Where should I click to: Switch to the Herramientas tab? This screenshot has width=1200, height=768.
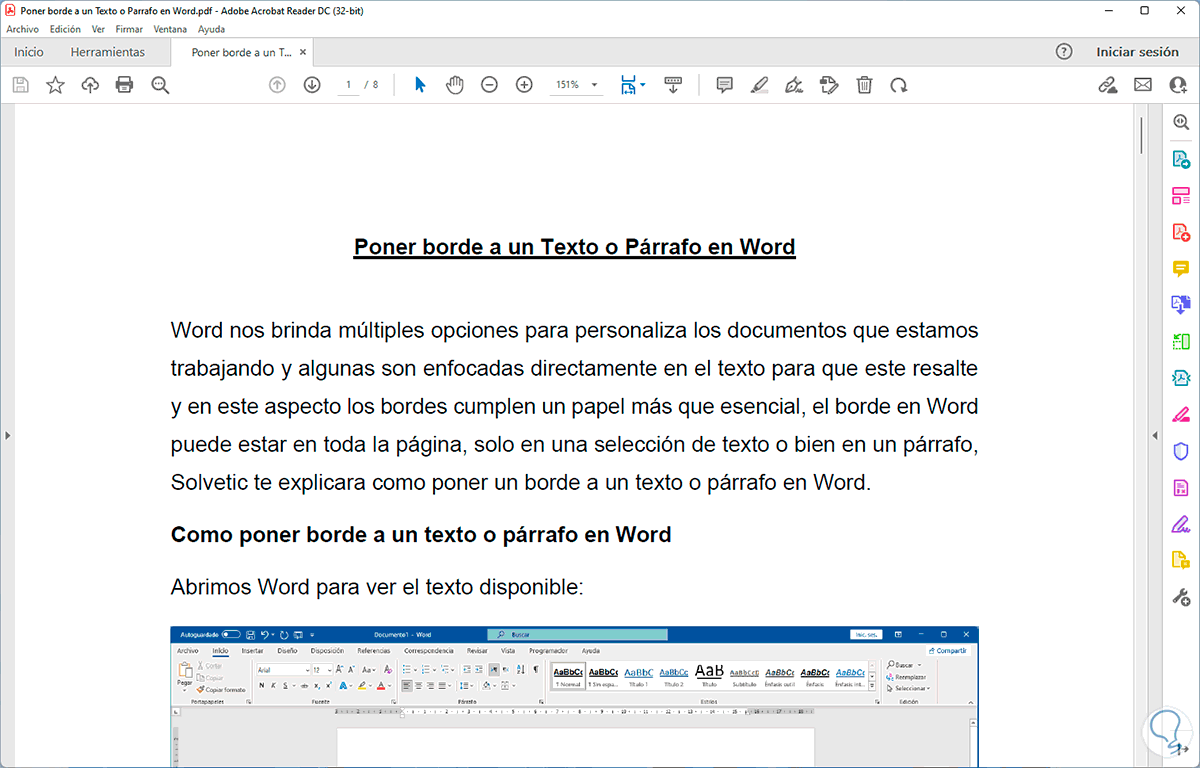[107, 52]
